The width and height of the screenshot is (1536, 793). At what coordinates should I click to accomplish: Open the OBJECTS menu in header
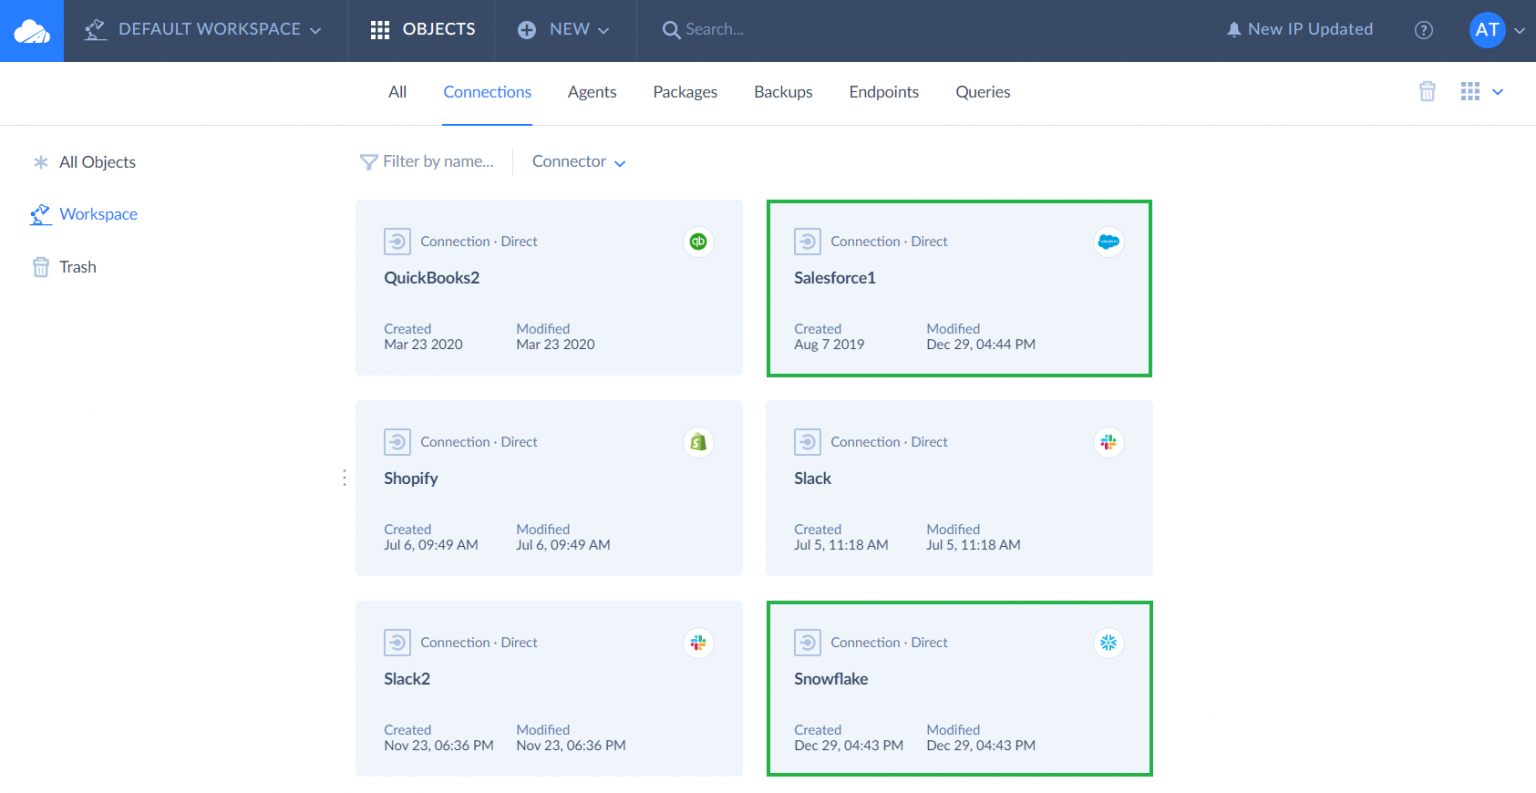click(x=422, y=30)
